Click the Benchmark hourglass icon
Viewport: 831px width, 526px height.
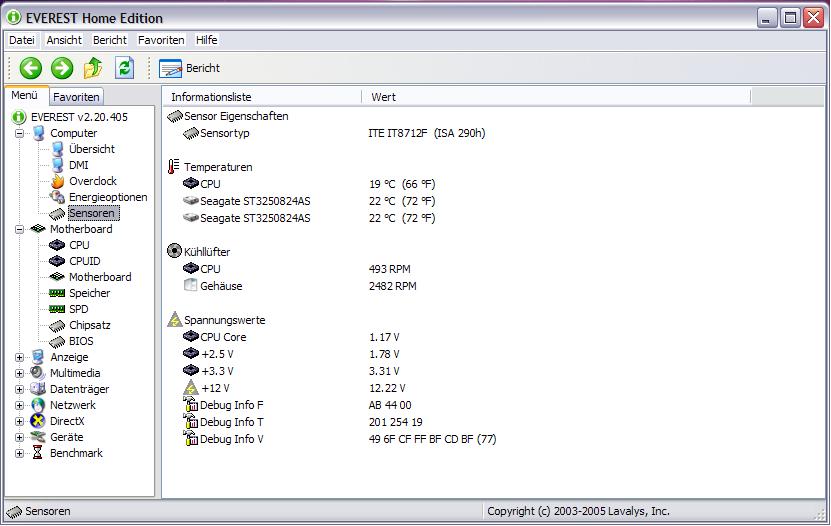[38, 453]
